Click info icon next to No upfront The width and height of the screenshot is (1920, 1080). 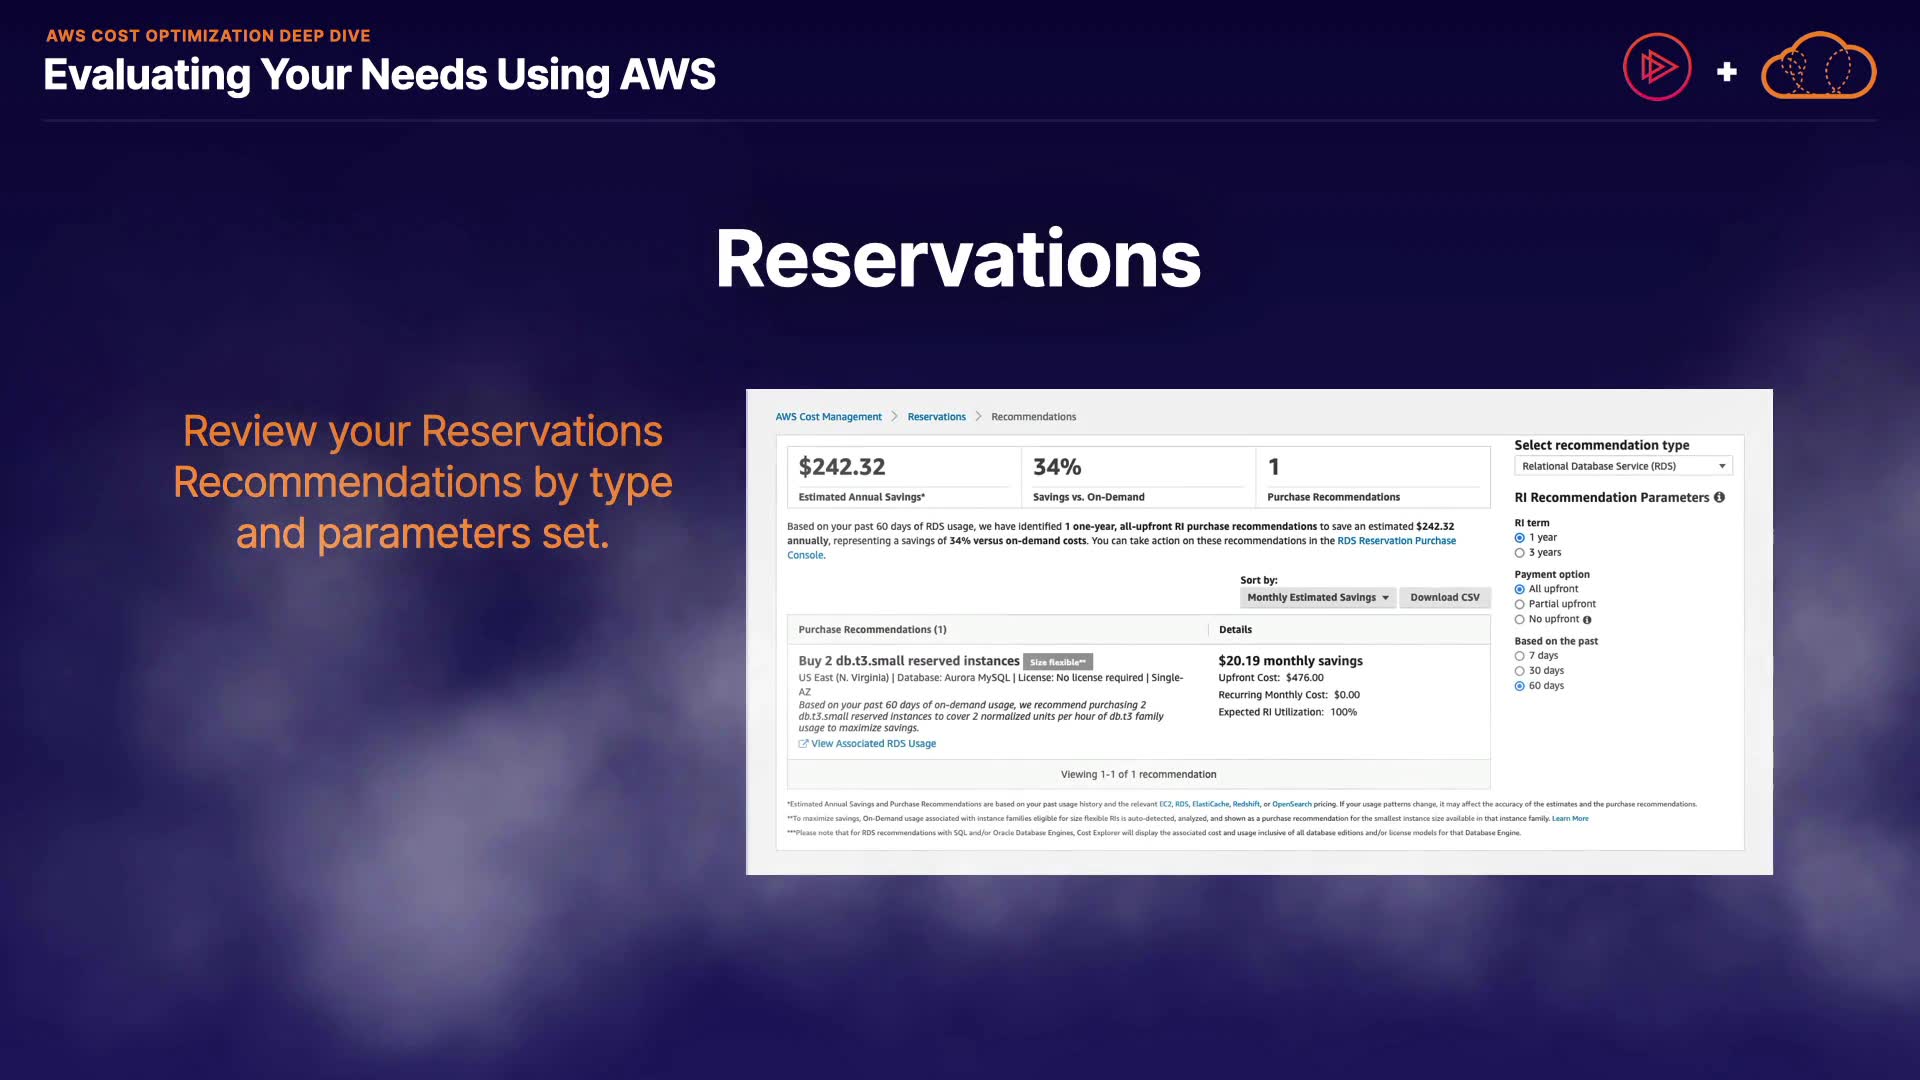point(1587,620)
